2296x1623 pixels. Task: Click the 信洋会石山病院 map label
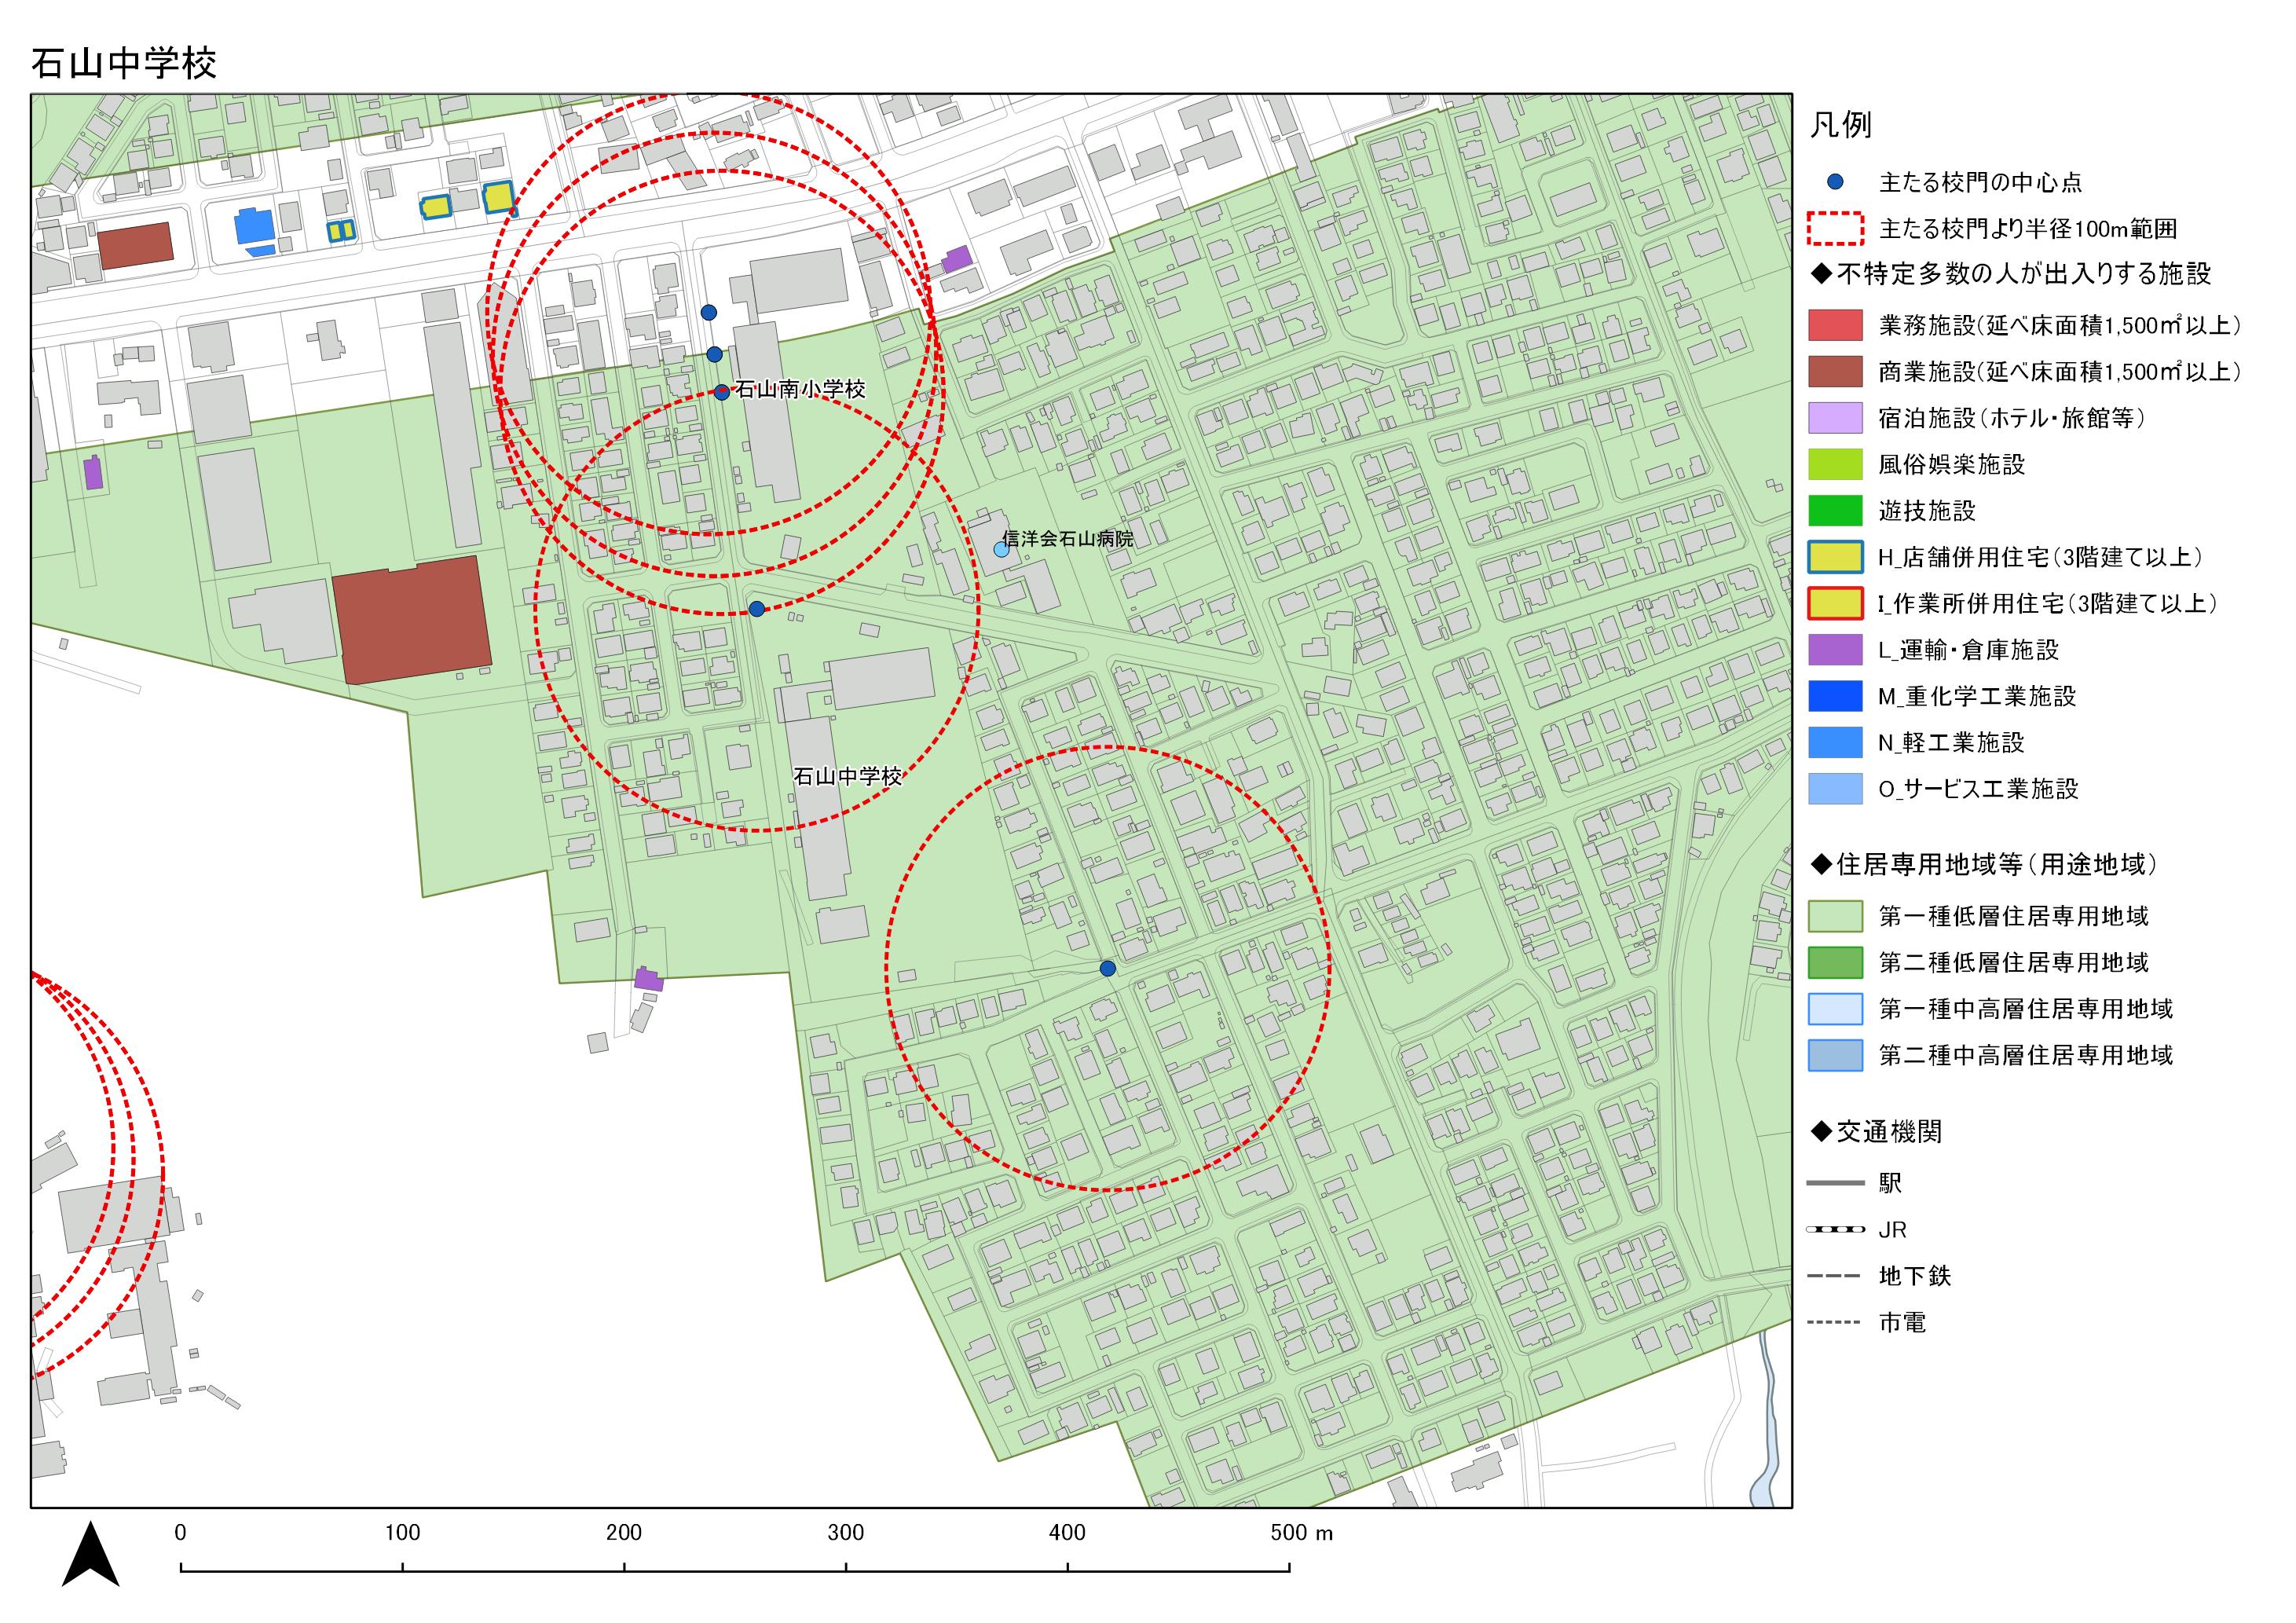pyautogui.click(x=1068, y=539)
